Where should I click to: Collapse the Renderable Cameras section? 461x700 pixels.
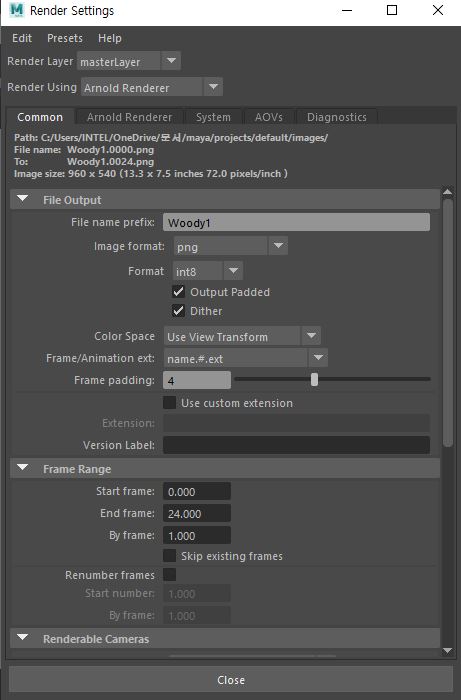pos(22,638)
